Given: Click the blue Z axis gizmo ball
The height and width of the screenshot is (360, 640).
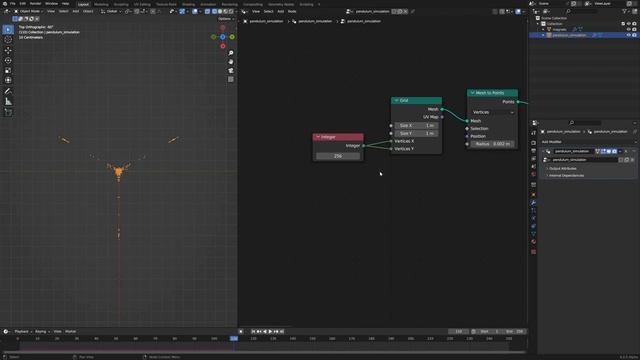Looking at the screenshot, I should pos(222,37).
